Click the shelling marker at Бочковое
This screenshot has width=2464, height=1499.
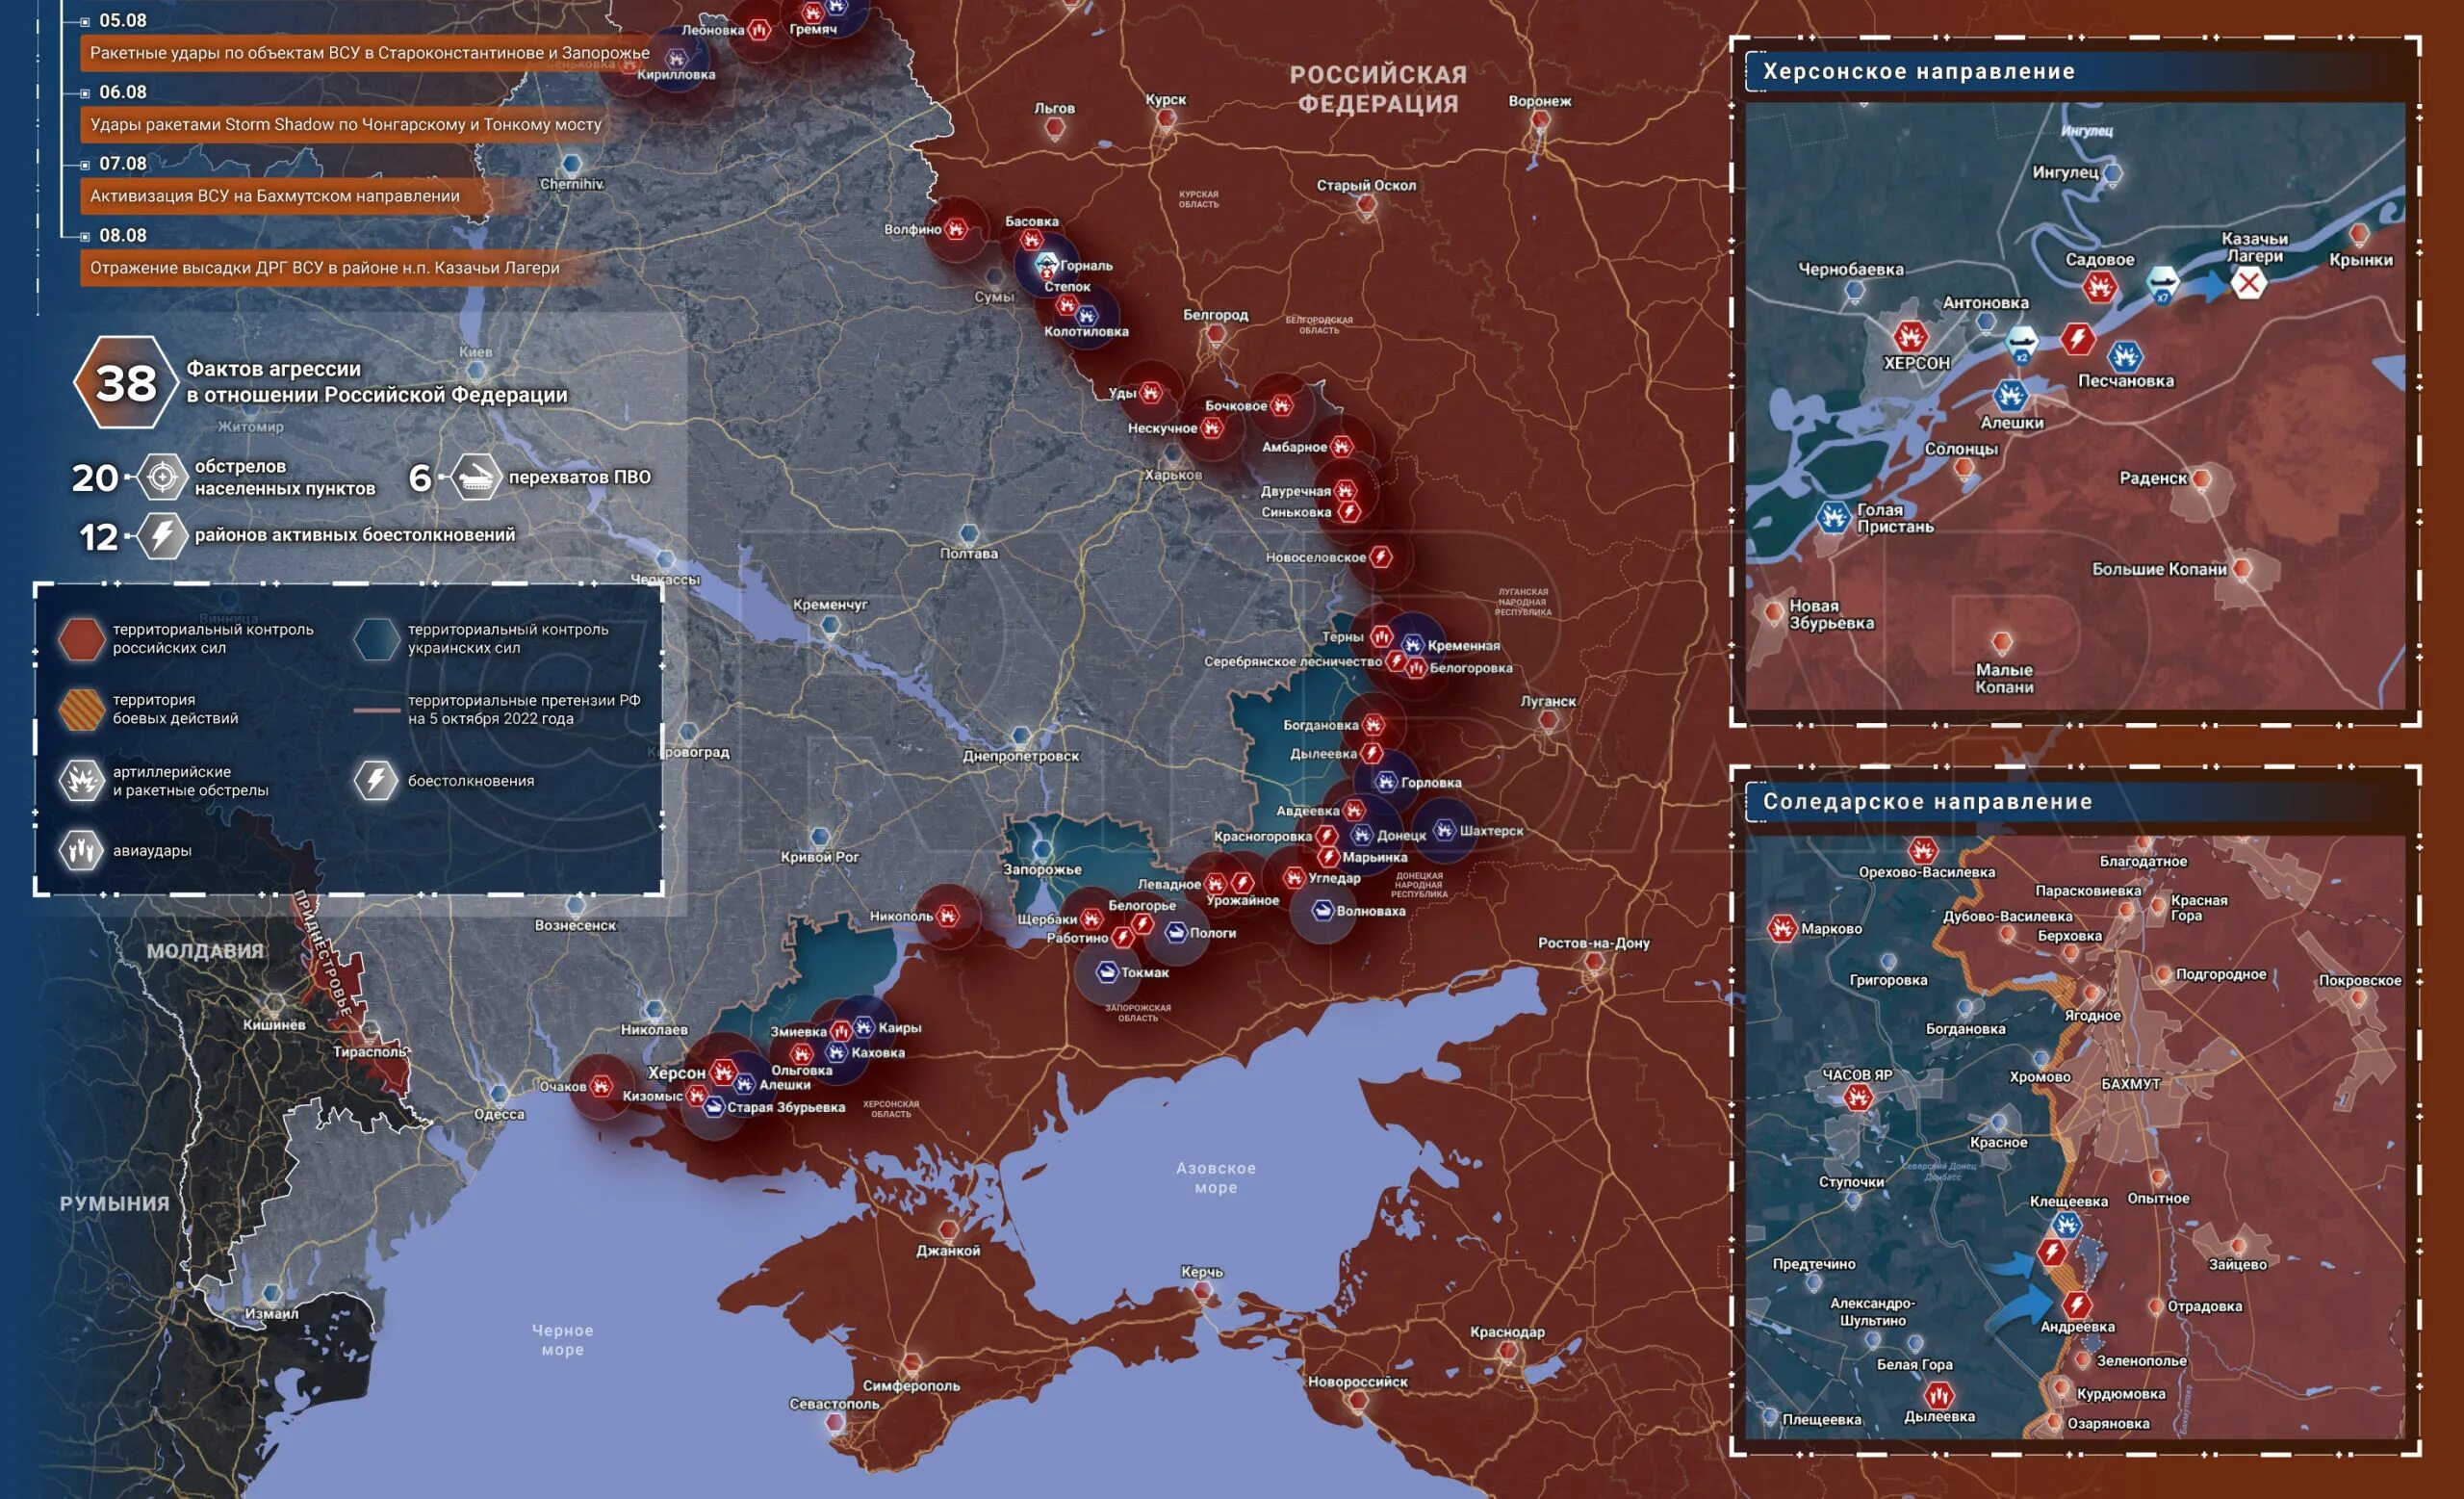[1282, 405]
